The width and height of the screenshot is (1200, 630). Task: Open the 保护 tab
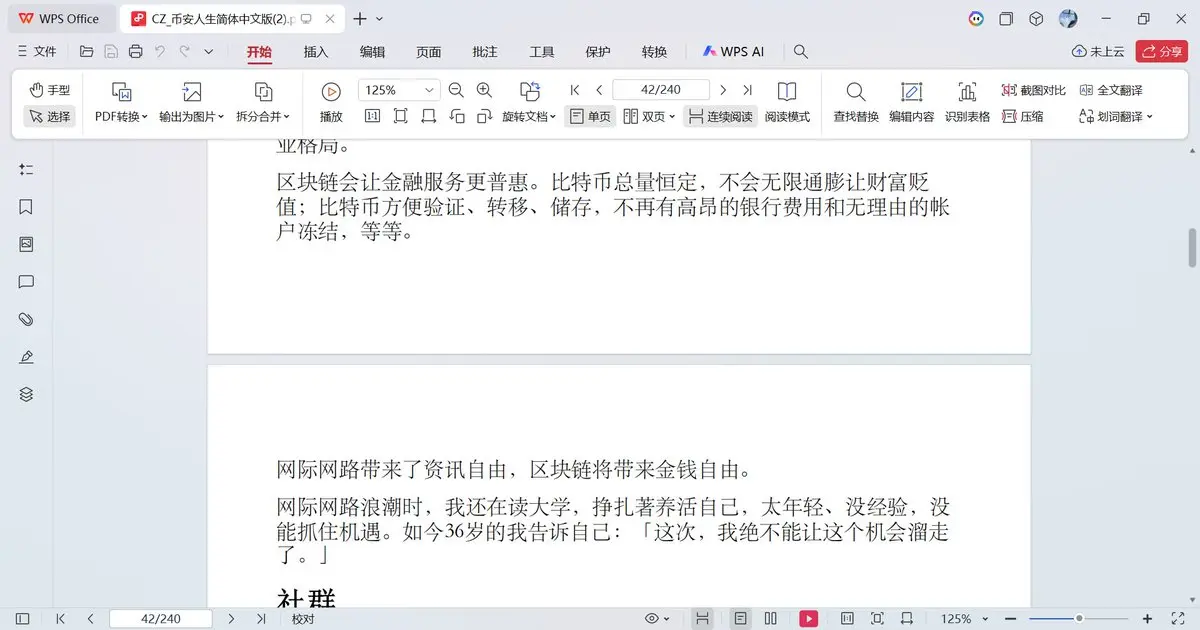coord(598,52)
